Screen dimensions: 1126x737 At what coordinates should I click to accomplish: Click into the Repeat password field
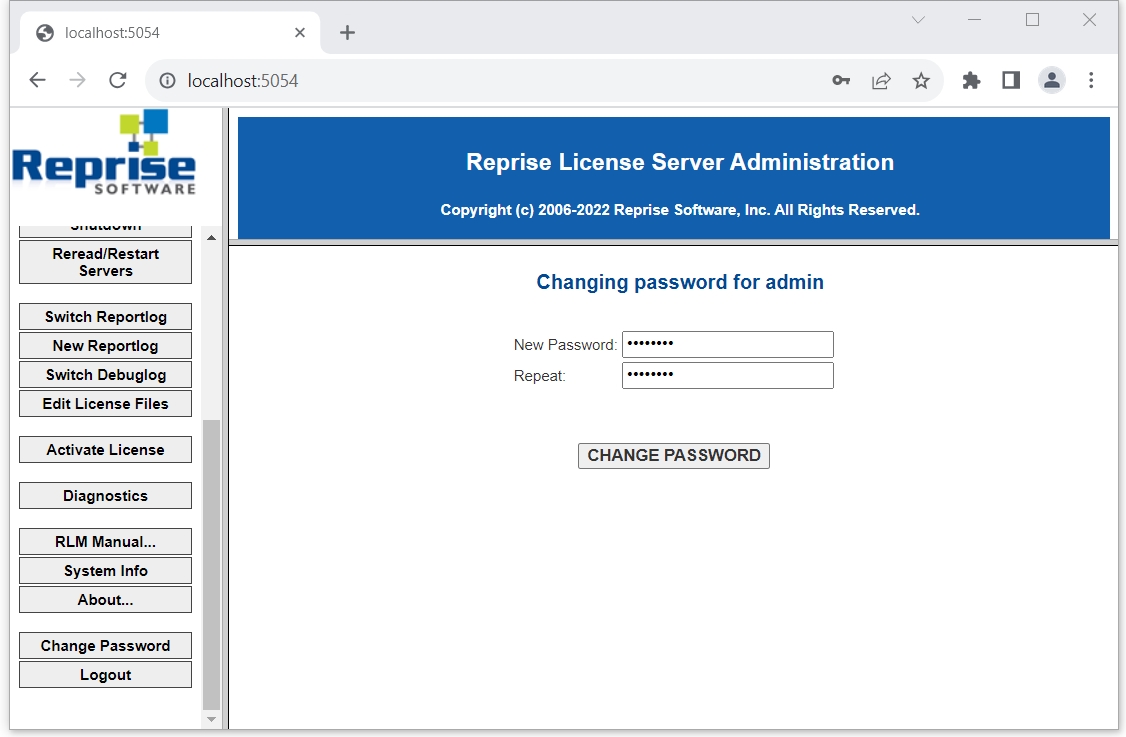pos(727,376)
